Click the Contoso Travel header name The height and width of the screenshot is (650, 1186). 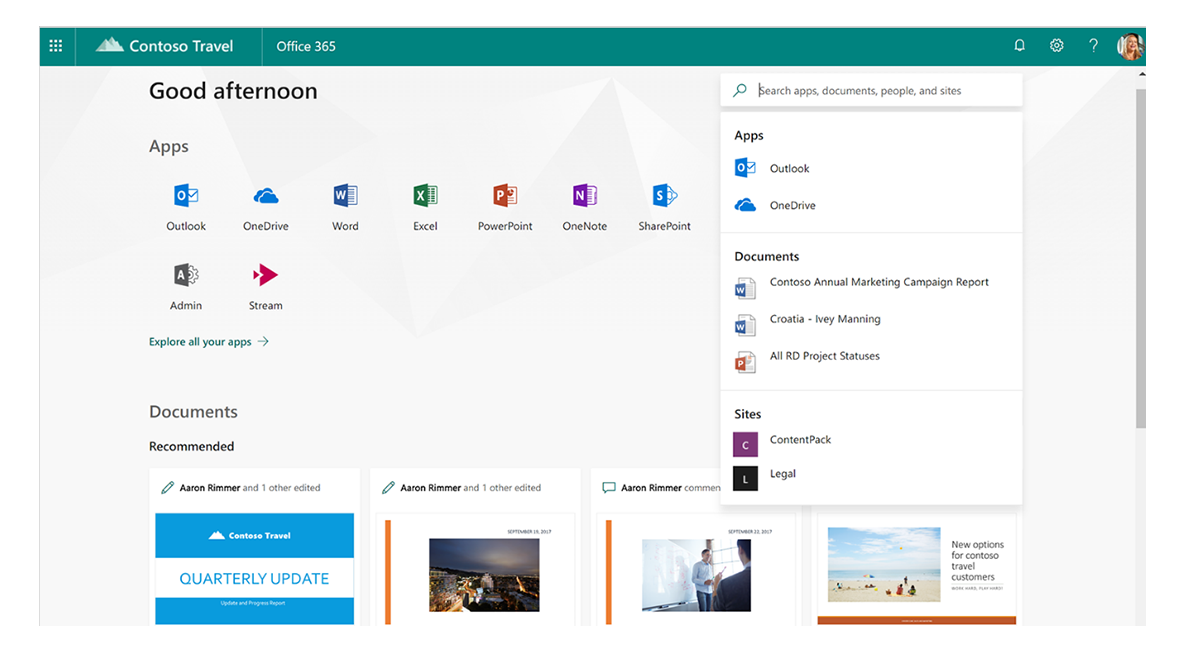tap(182, 46)
